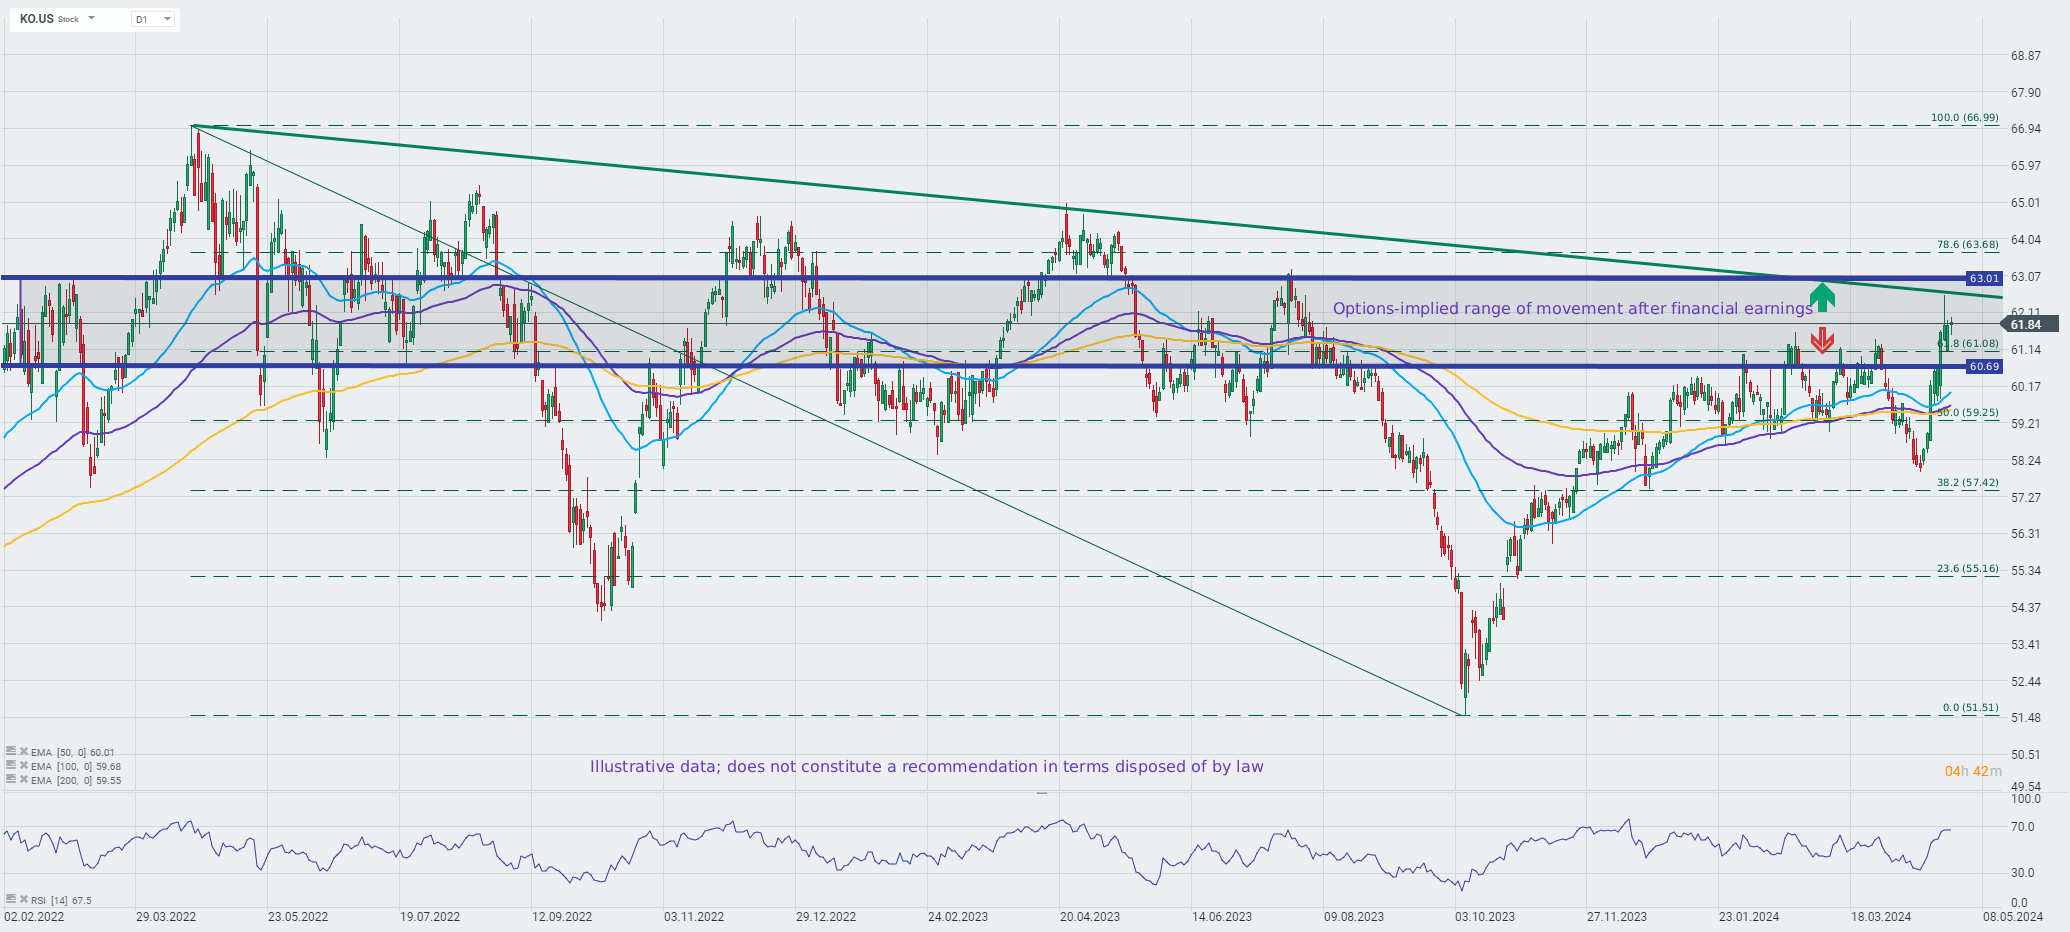
Task: Click the 03.11.2022 date on time axis
Action: click(x=694, y=916)
